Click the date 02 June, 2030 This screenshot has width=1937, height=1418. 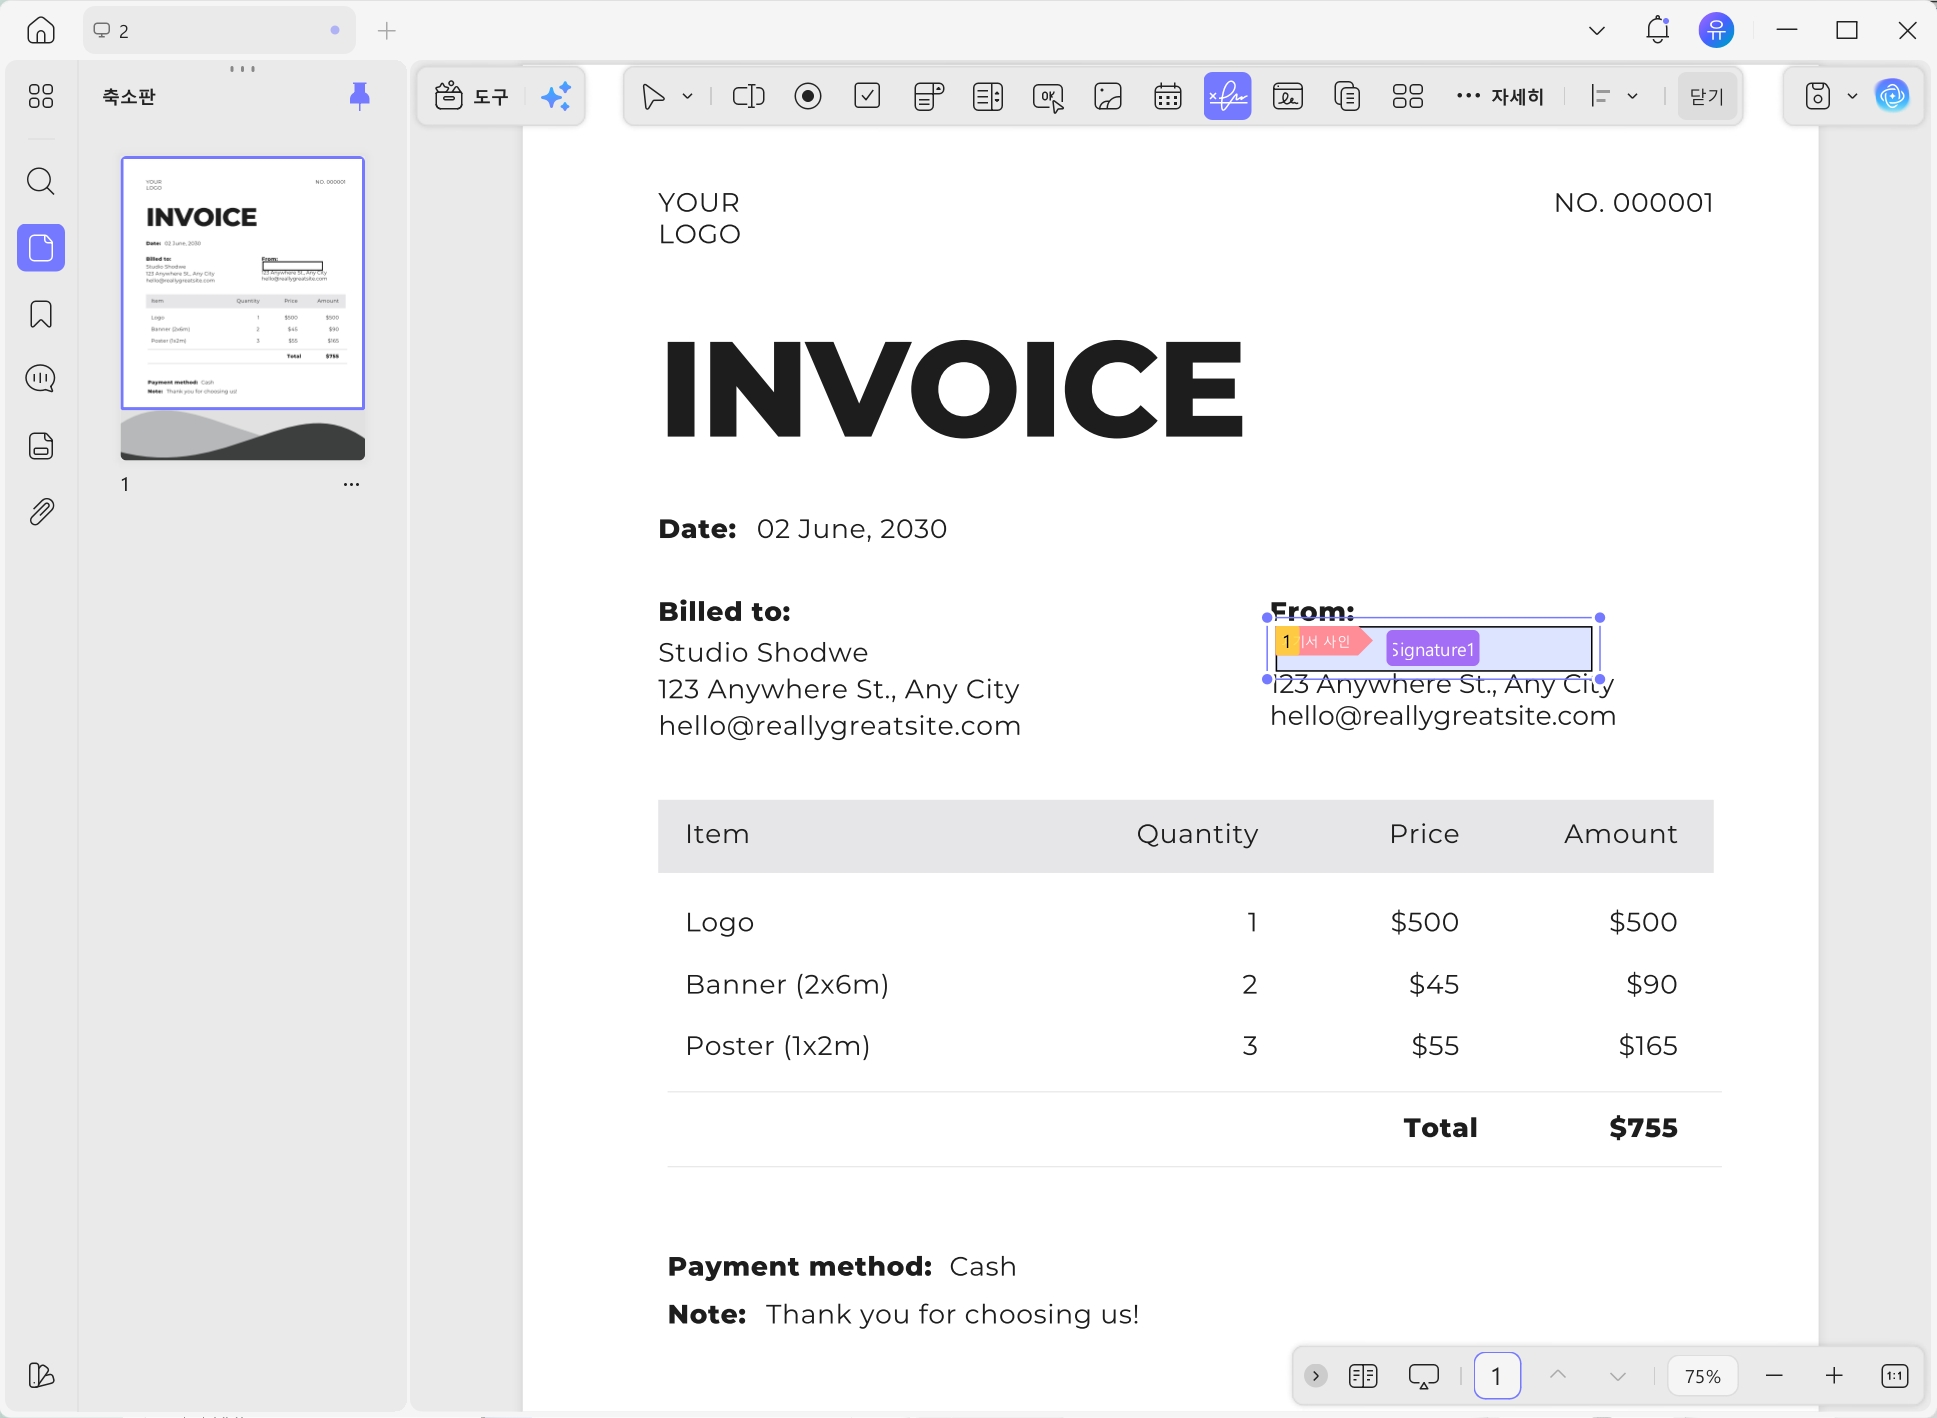852,529
